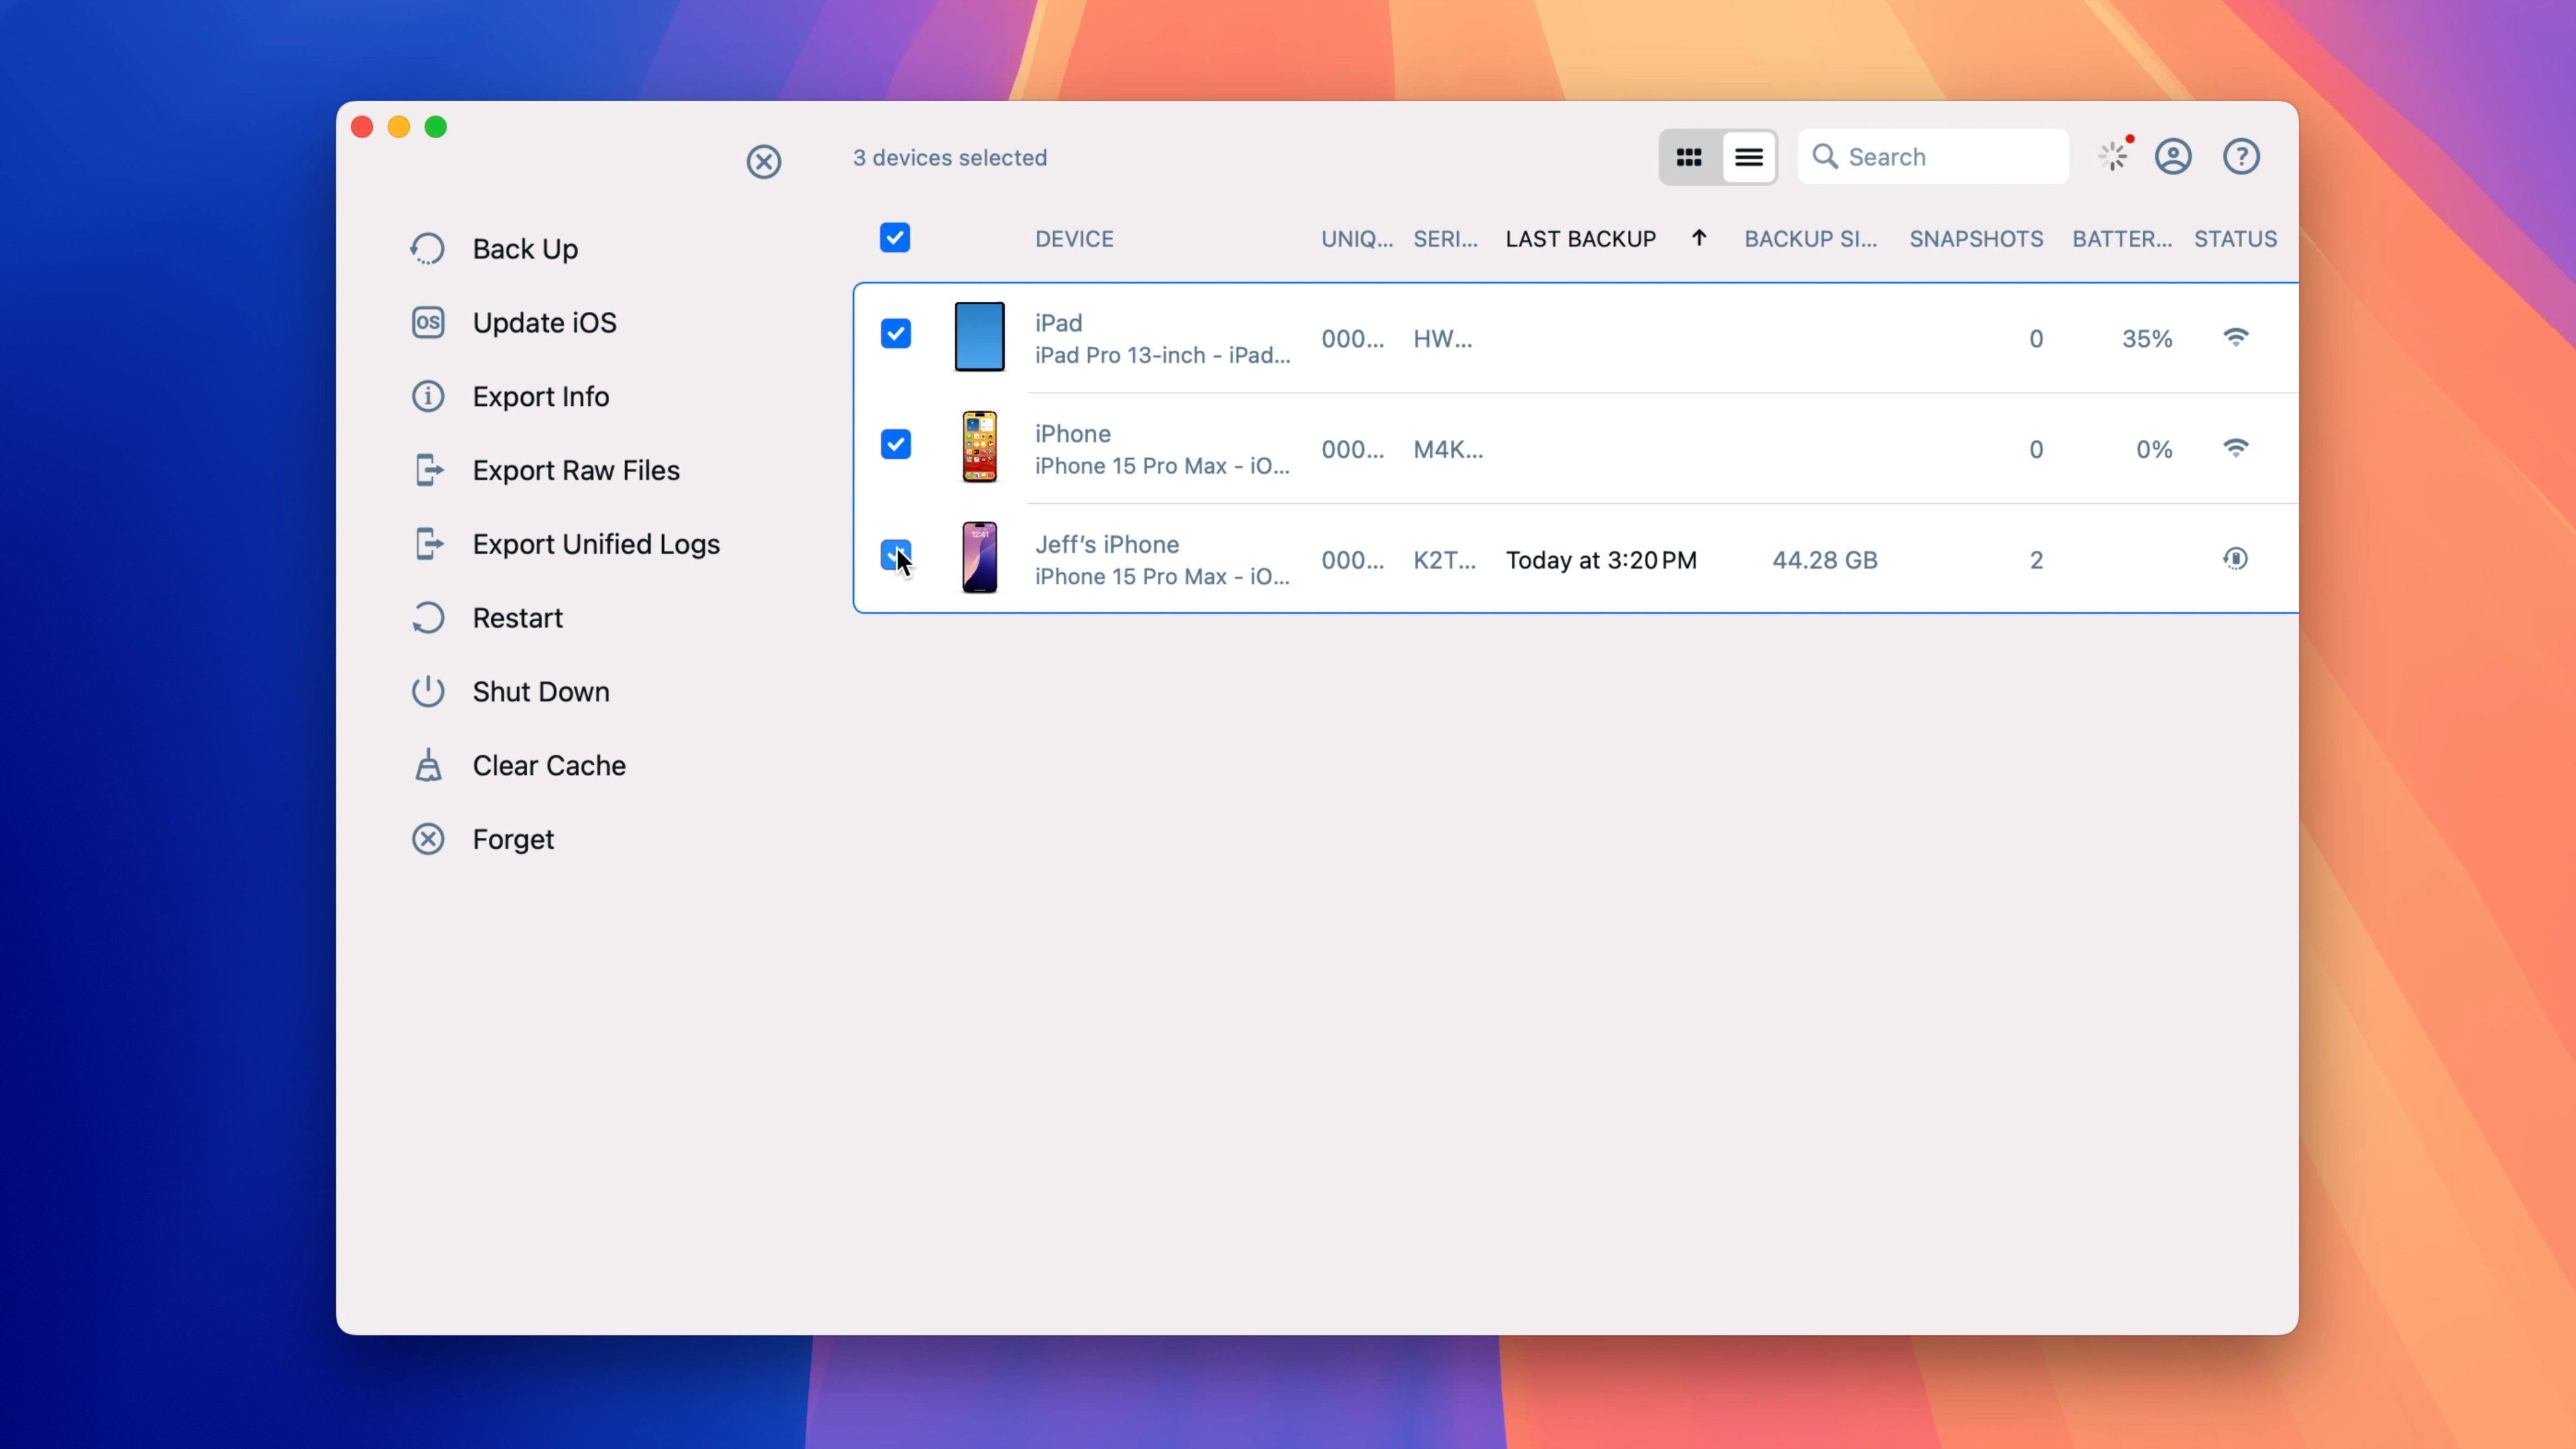Click the activity spinner icon

click(x=2113, y=157)
